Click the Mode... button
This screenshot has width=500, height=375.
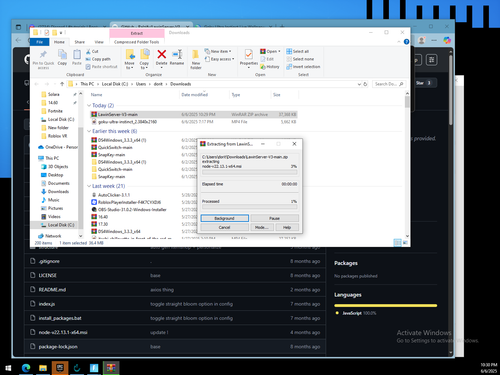[262, 227]
